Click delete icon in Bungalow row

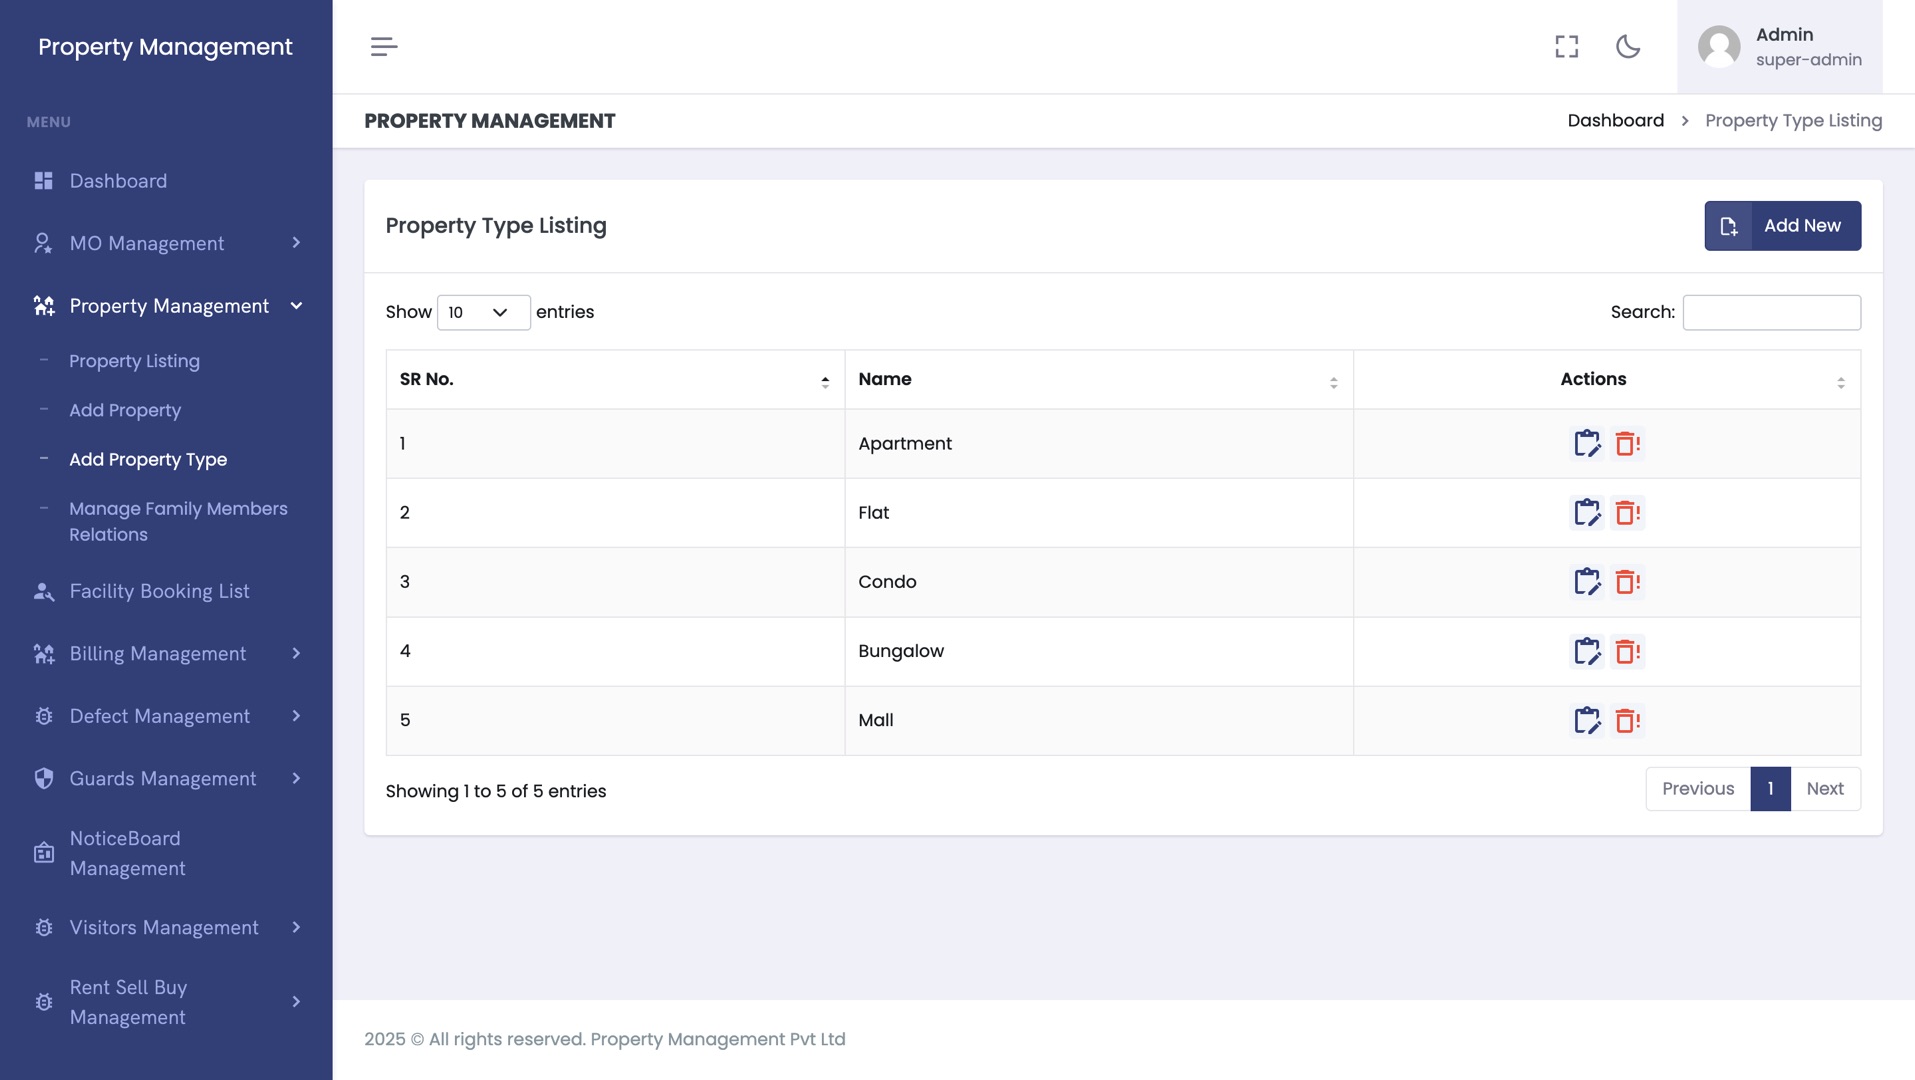[1627, 651]
